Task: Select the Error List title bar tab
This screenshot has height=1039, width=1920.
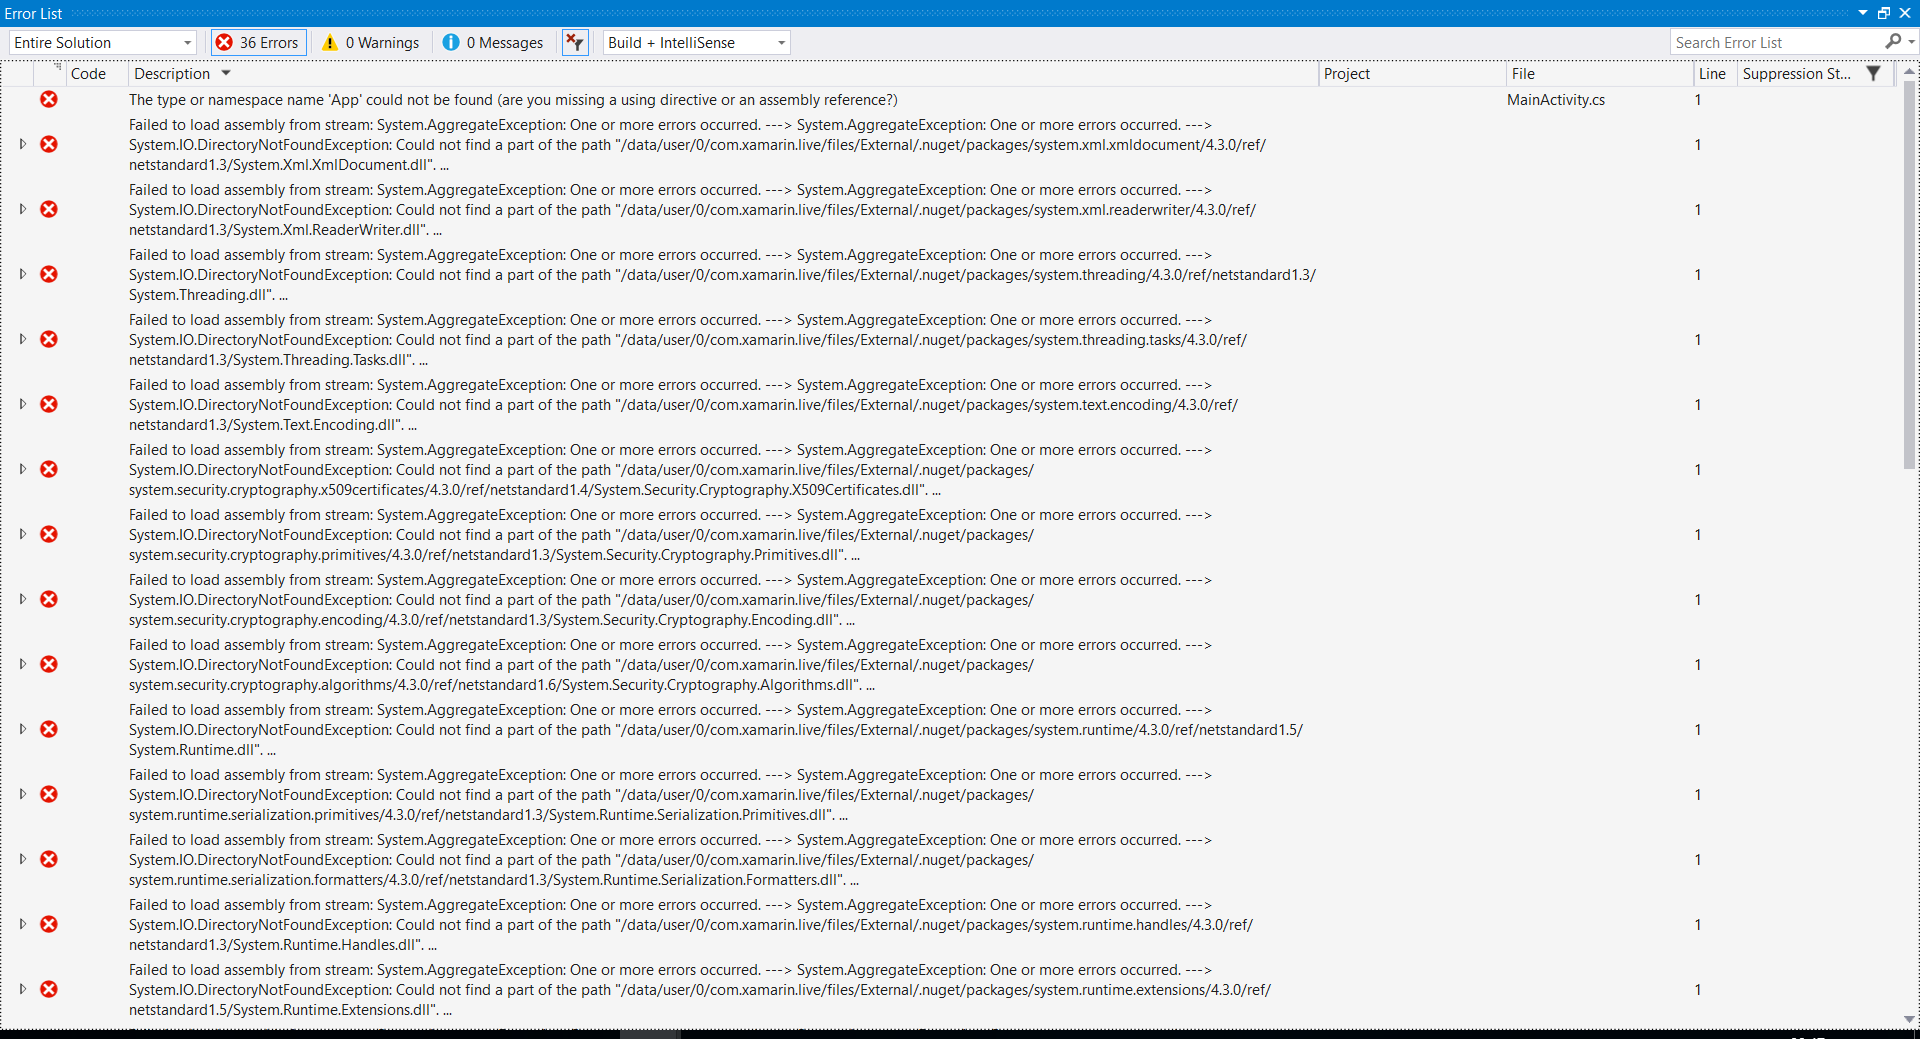Action: pyautogui.click(x=32, y=13)
